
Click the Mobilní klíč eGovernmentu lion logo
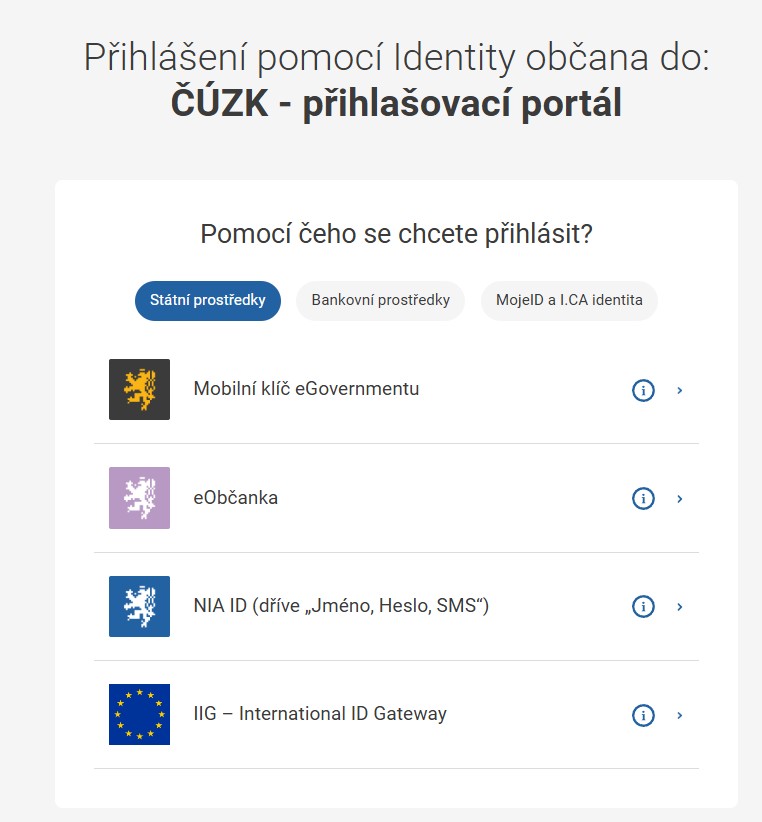(139, 389)
